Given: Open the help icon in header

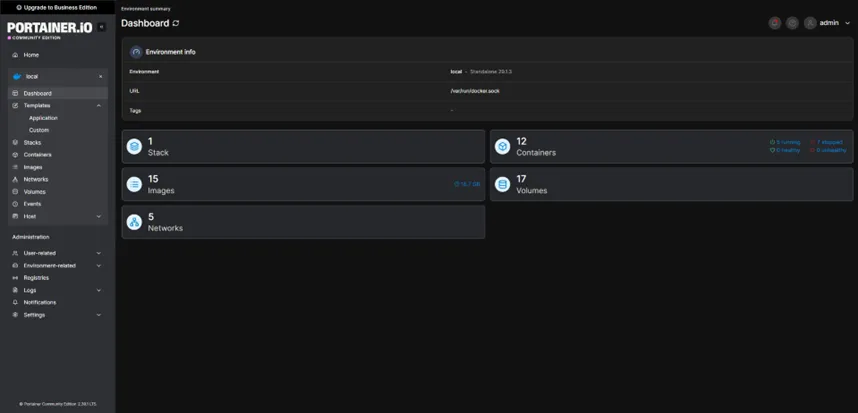Looking at the screenshot, I should pyautogui.click(x=792, y=23).
